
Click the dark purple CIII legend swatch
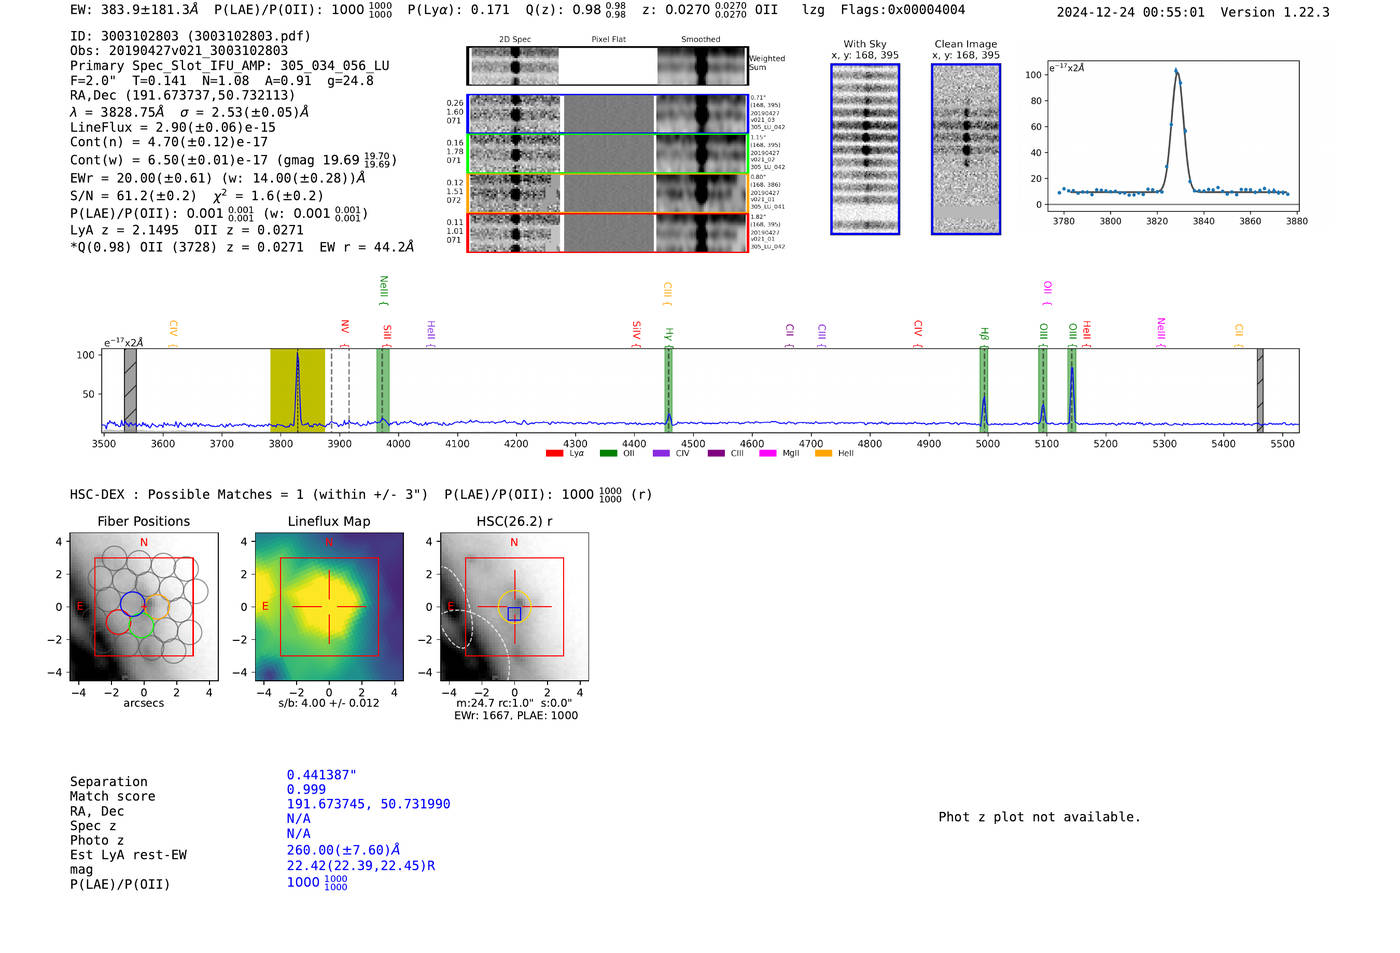click(716, 453)
